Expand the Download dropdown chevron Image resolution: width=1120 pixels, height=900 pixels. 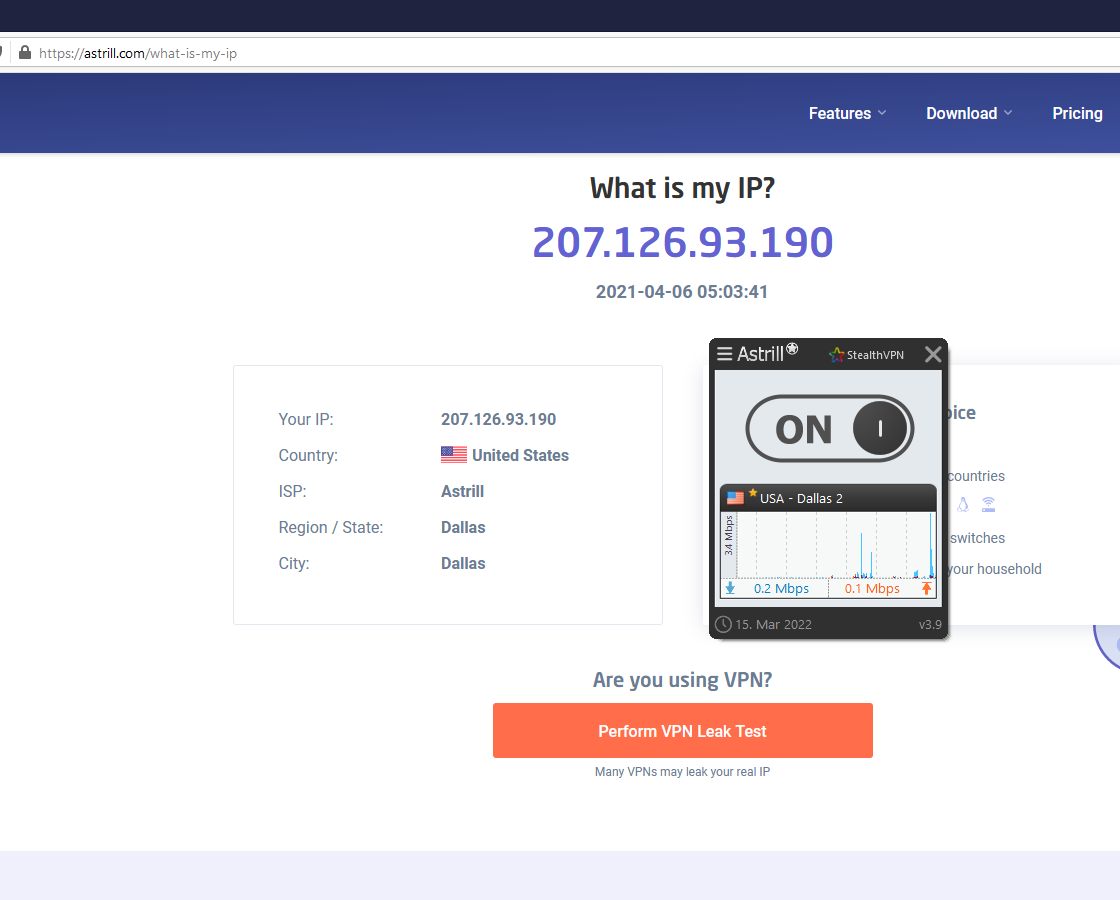[1008, 113]
